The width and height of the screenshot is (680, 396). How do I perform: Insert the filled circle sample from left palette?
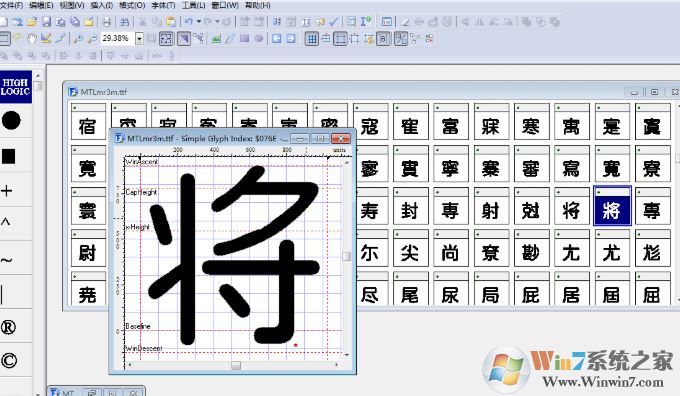11,120
